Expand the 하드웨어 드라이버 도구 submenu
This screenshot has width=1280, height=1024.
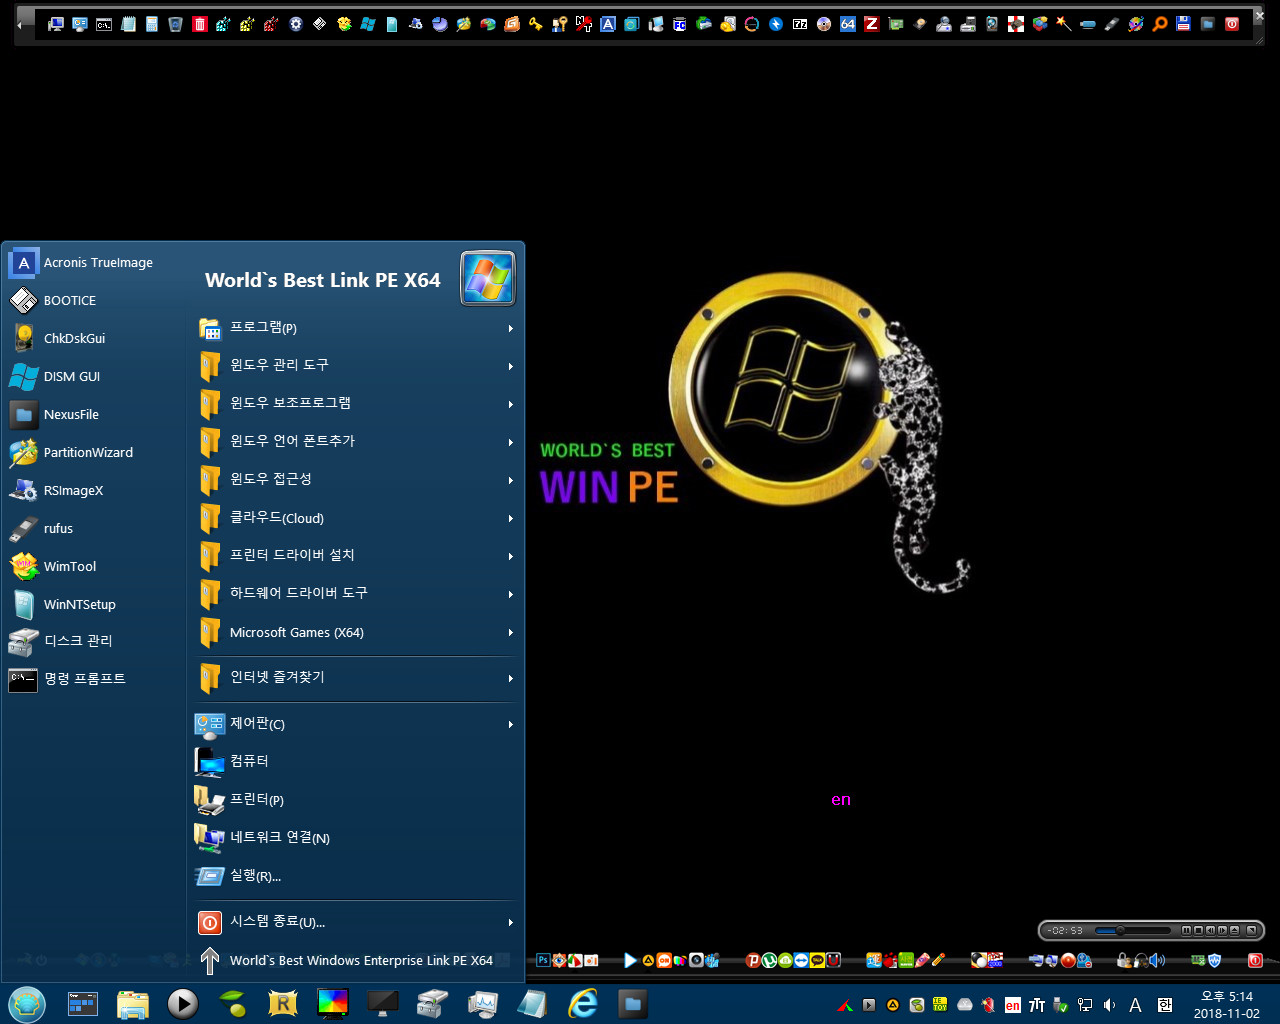[357, 594]
